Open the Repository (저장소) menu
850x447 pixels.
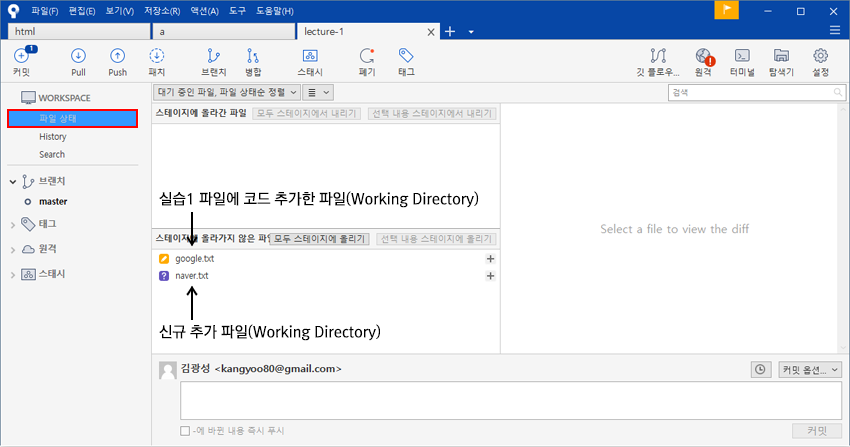[x=162, y=11]
